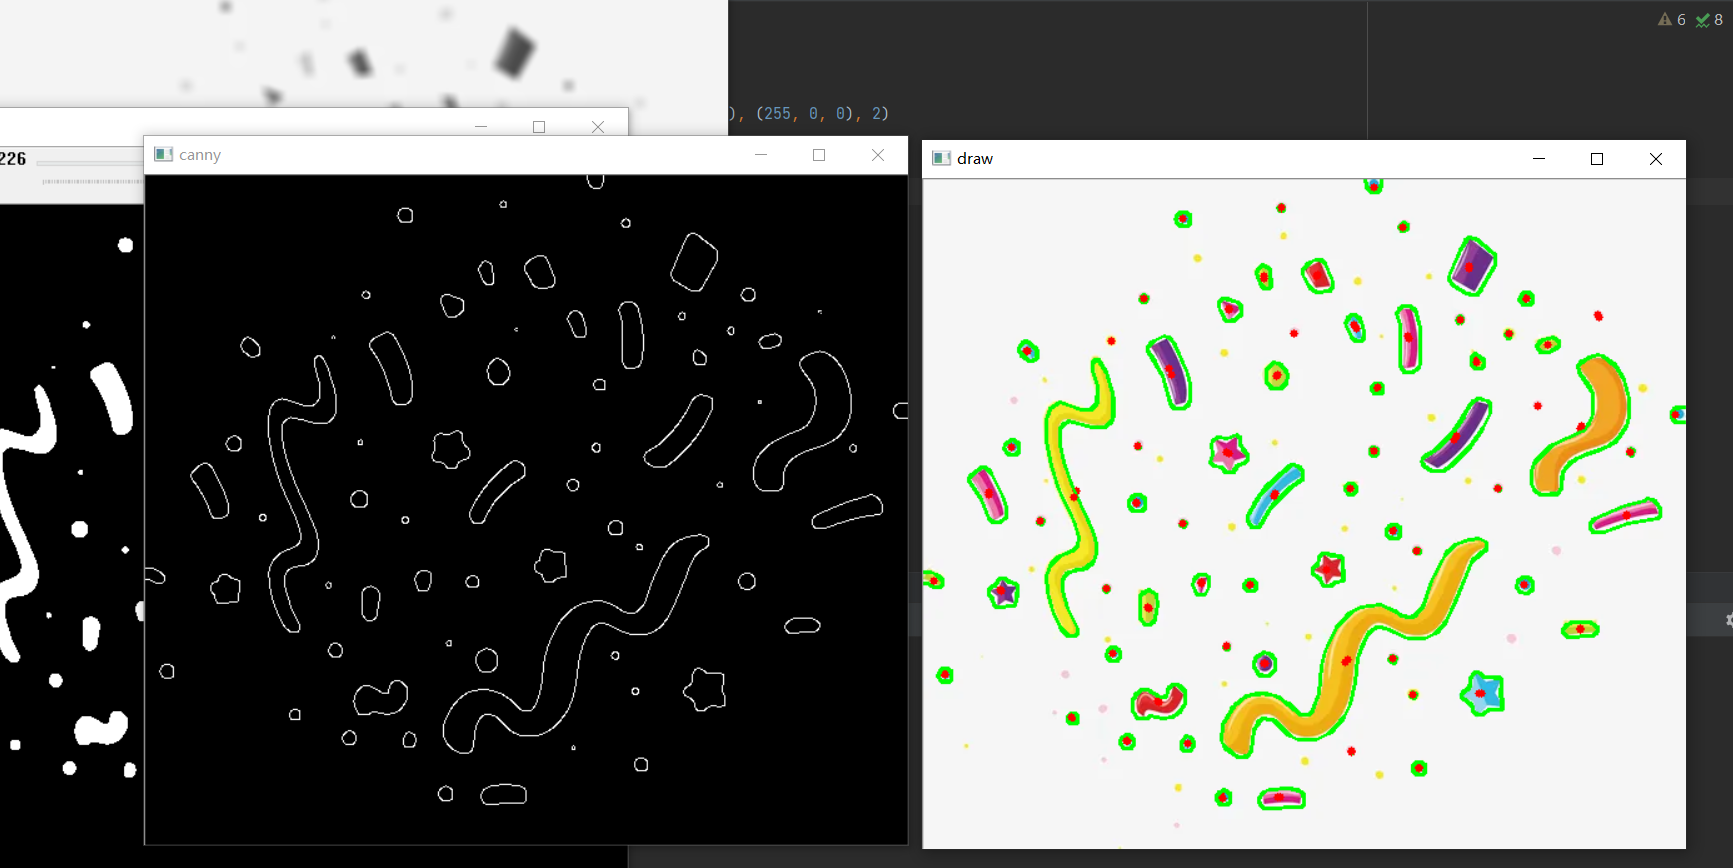
Task: Click the code text "(255, 0, 0), 2)"
Action: pyautogui.click(x=822, y=114)
